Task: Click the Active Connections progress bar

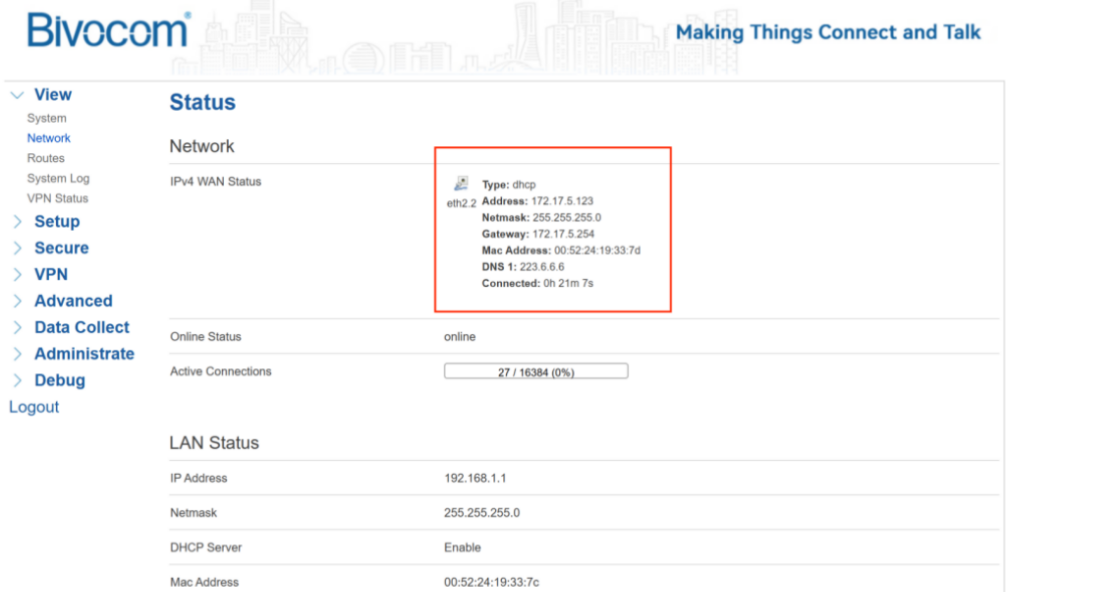Action: click(x=535, y=372)
